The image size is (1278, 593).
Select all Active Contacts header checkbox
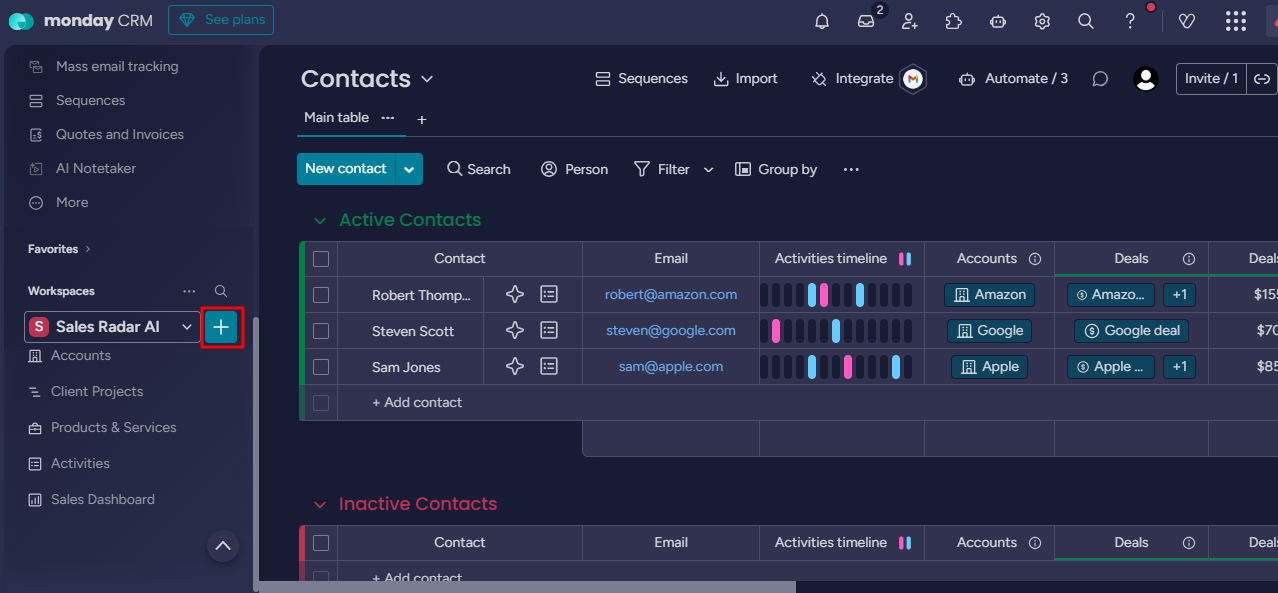321,259
